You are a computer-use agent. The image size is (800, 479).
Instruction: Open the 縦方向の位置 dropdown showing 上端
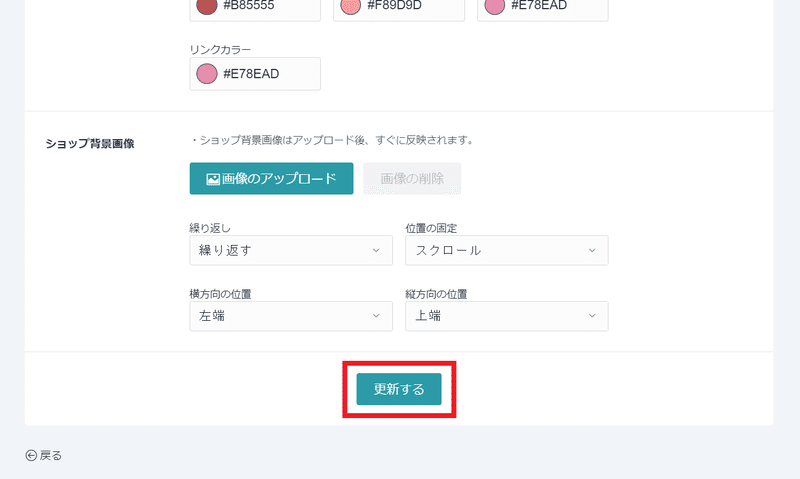(507, 316)
